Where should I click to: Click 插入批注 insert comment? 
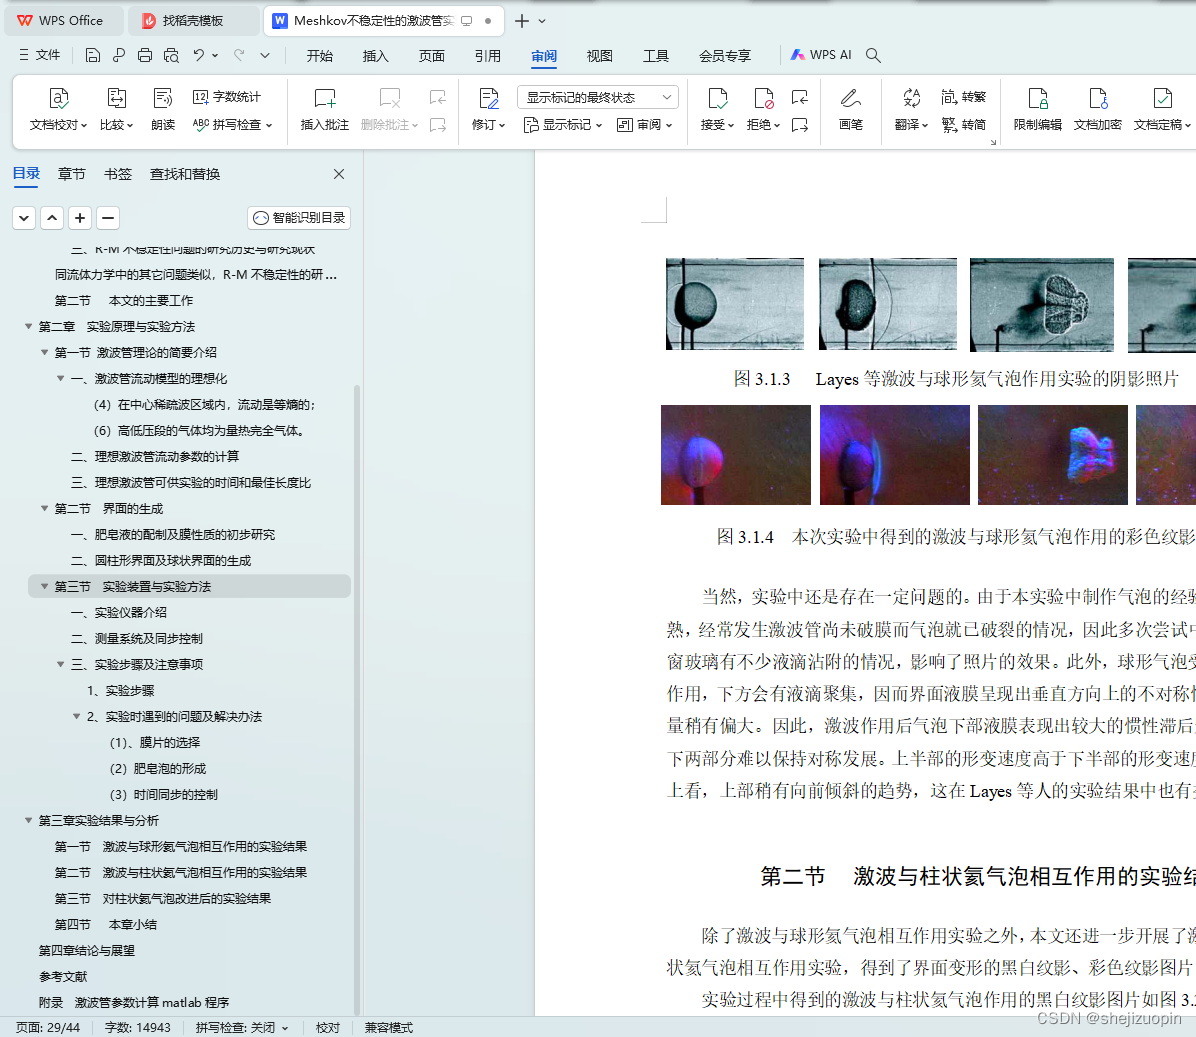[x=325, y=109]
